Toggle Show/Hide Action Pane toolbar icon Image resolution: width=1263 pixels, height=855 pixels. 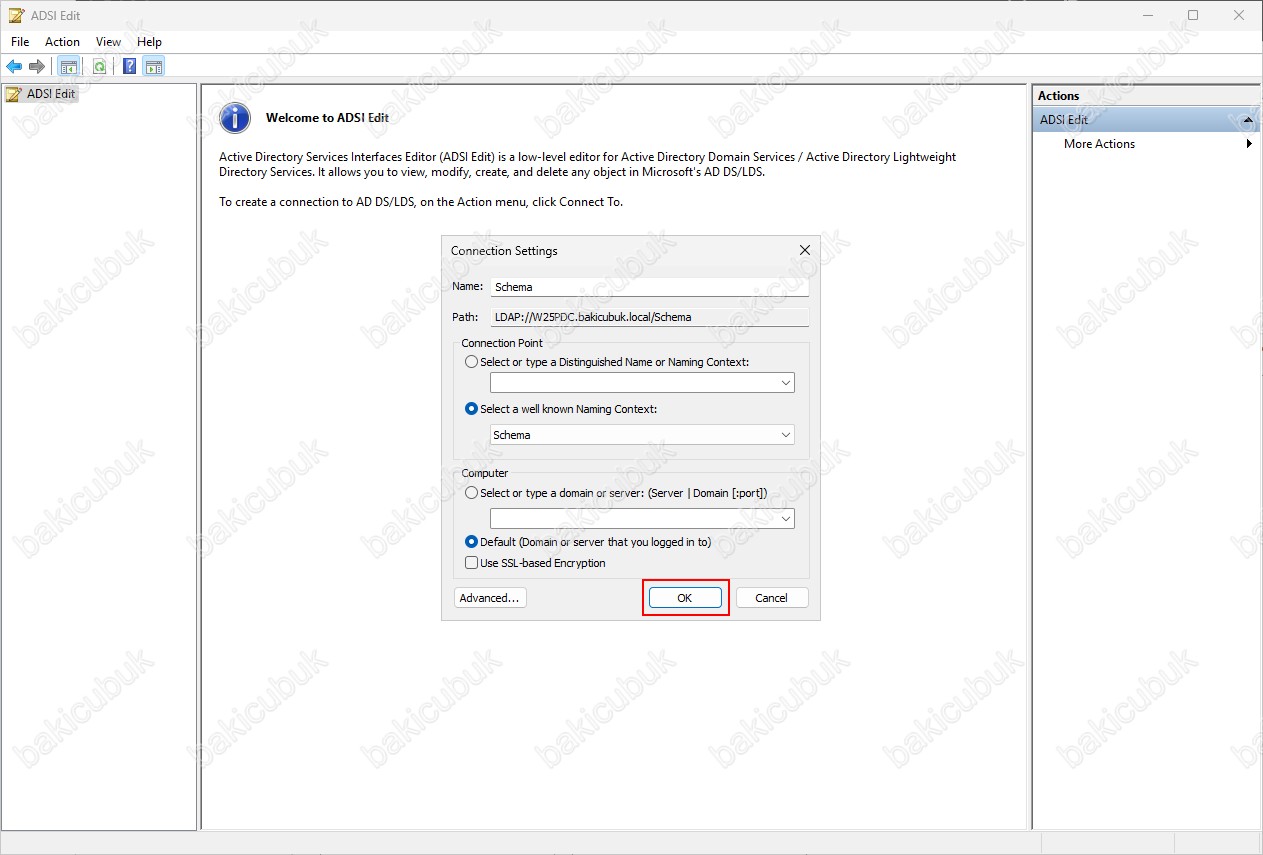[153, 67]
